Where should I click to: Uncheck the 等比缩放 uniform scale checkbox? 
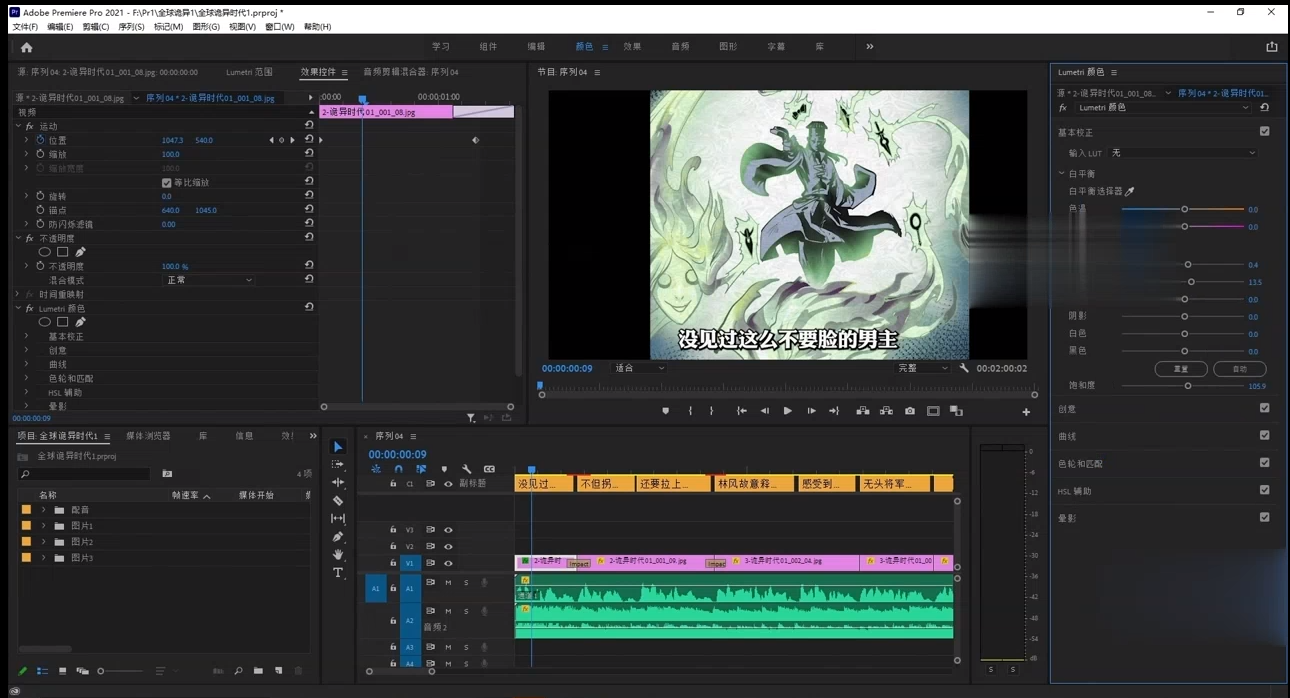(166, 183)
